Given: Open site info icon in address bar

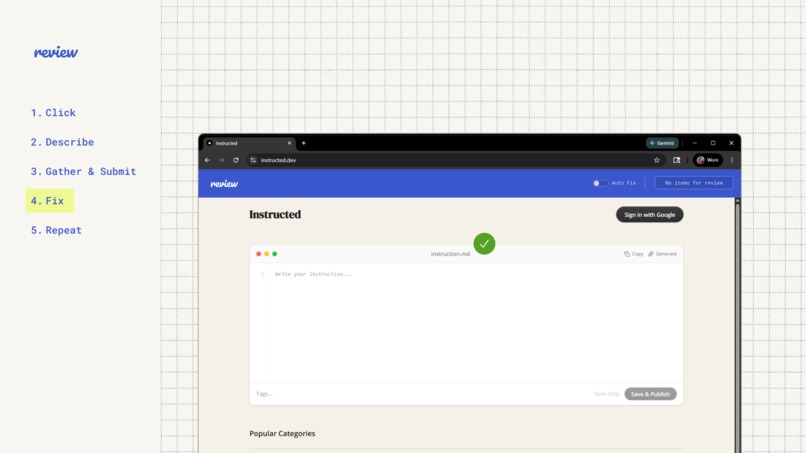Looking at the screenshot, I should click(253, 160).
